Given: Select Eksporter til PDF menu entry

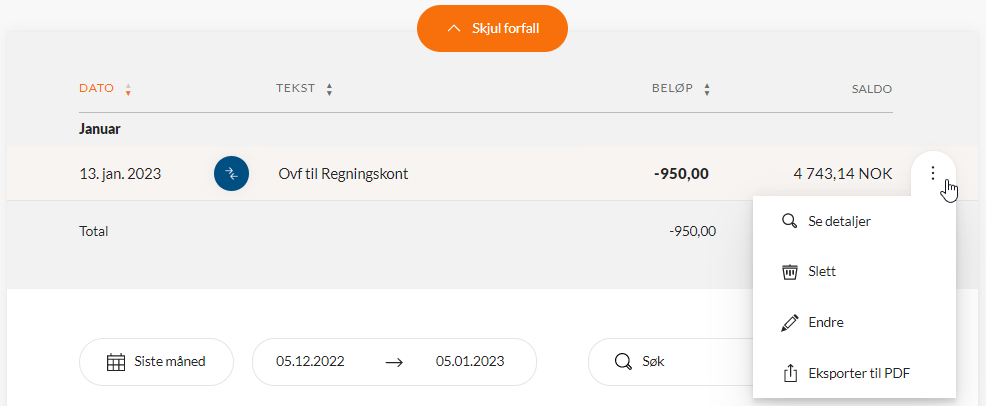Looking at the screenshot, I should [859, 374].
